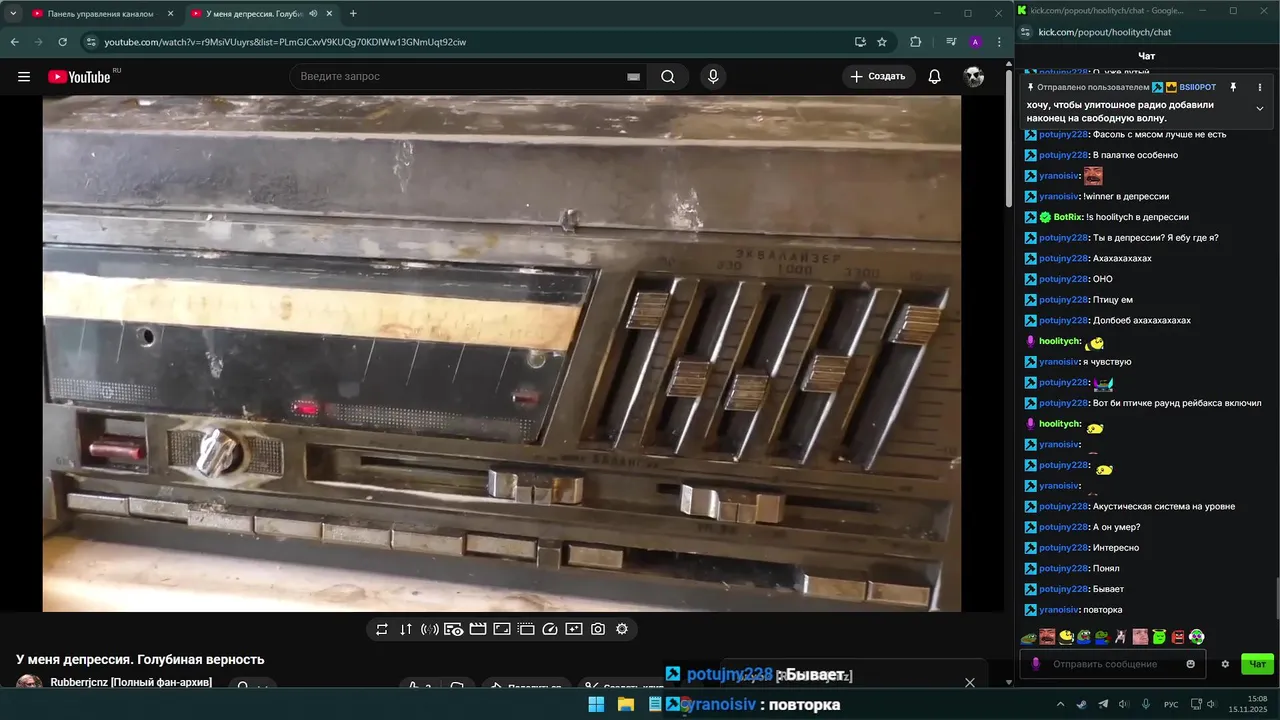Open the pinned message three-dot options in Kick chat
This screenshot has width=1280, height=720.
[x=1260, y=88]
